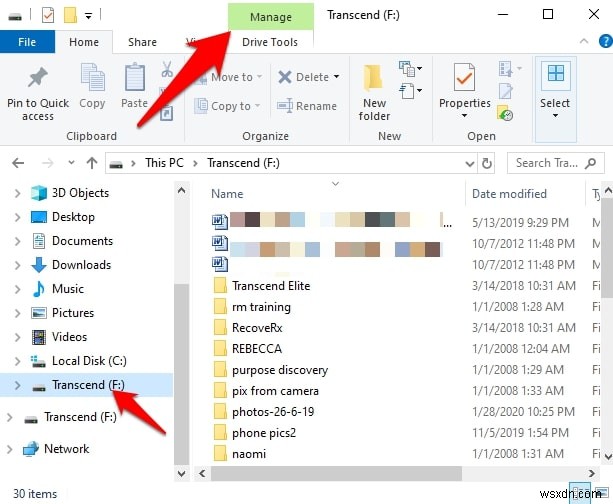613x504 pixels.
Task: Open the first Word document icon
Action: (x=220, y=222)
